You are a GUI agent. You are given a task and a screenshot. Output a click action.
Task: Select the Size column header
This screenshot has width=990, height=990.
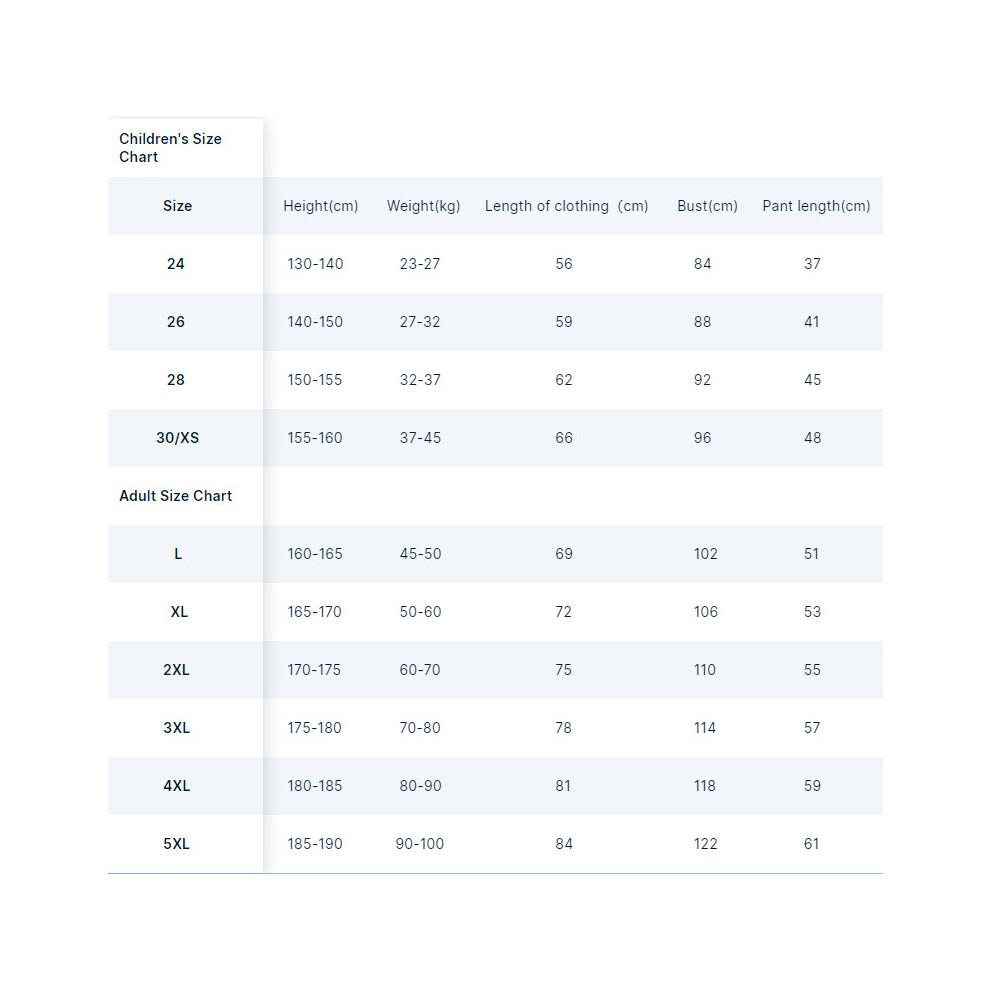pos(177,206)
